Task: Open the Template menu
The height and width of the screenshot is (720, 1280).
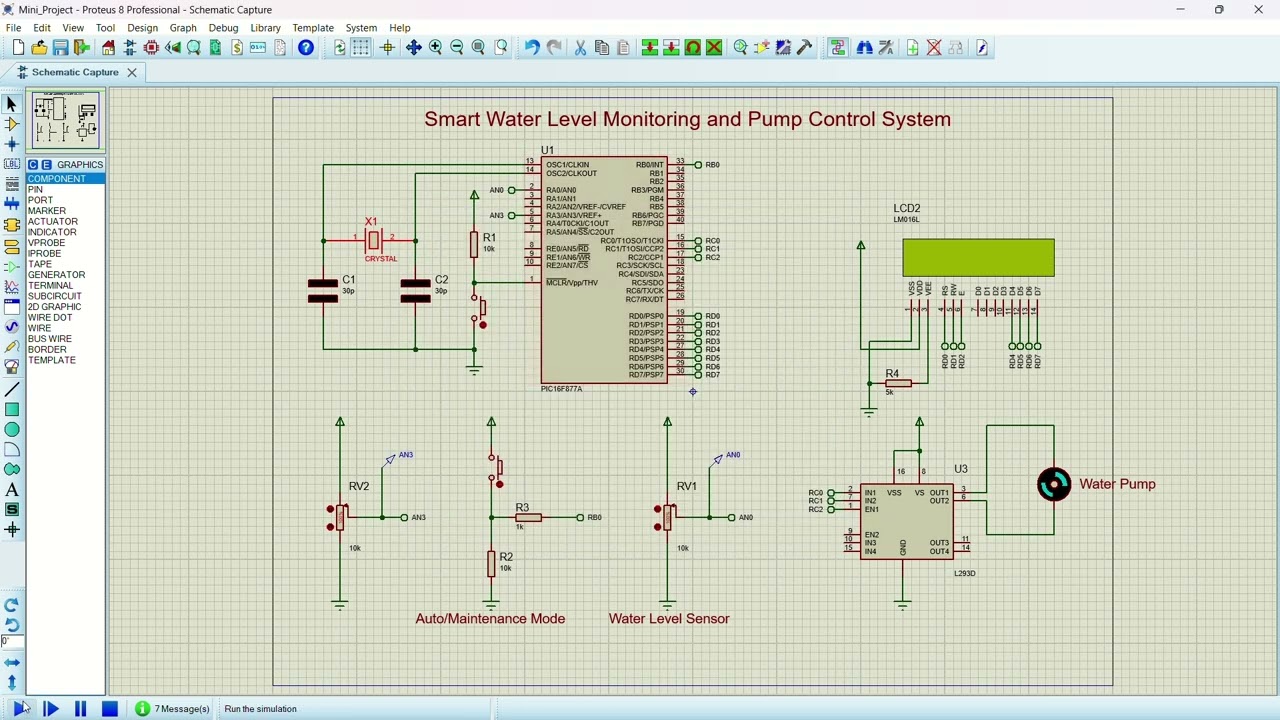Action: [x=313, y=28]
